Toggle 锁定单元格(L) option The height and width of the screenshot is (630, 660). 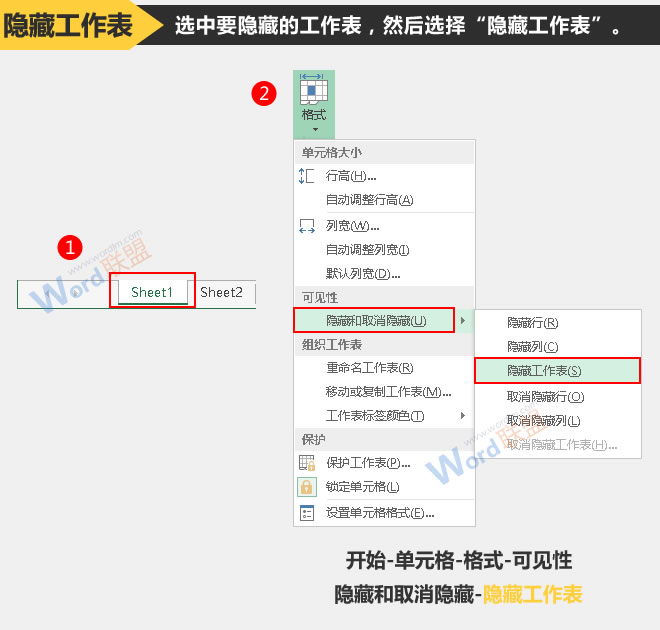(x=385, y=487)
